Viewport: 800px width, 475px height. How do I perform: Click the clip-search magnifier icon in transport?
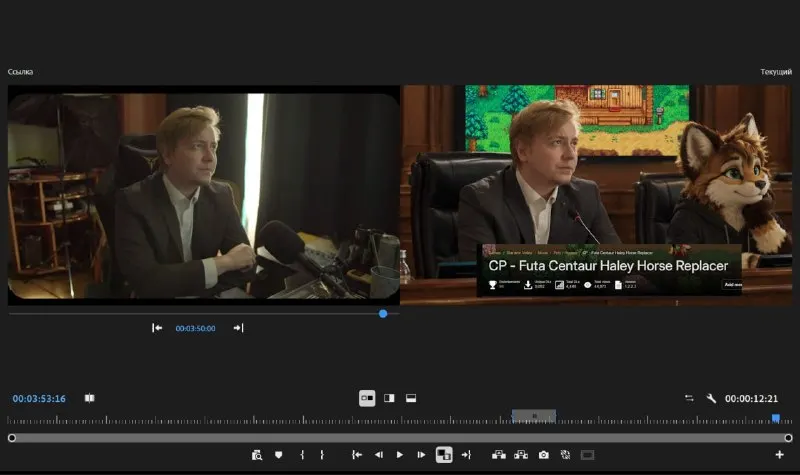pyautogui.click(x=257, y=455)
